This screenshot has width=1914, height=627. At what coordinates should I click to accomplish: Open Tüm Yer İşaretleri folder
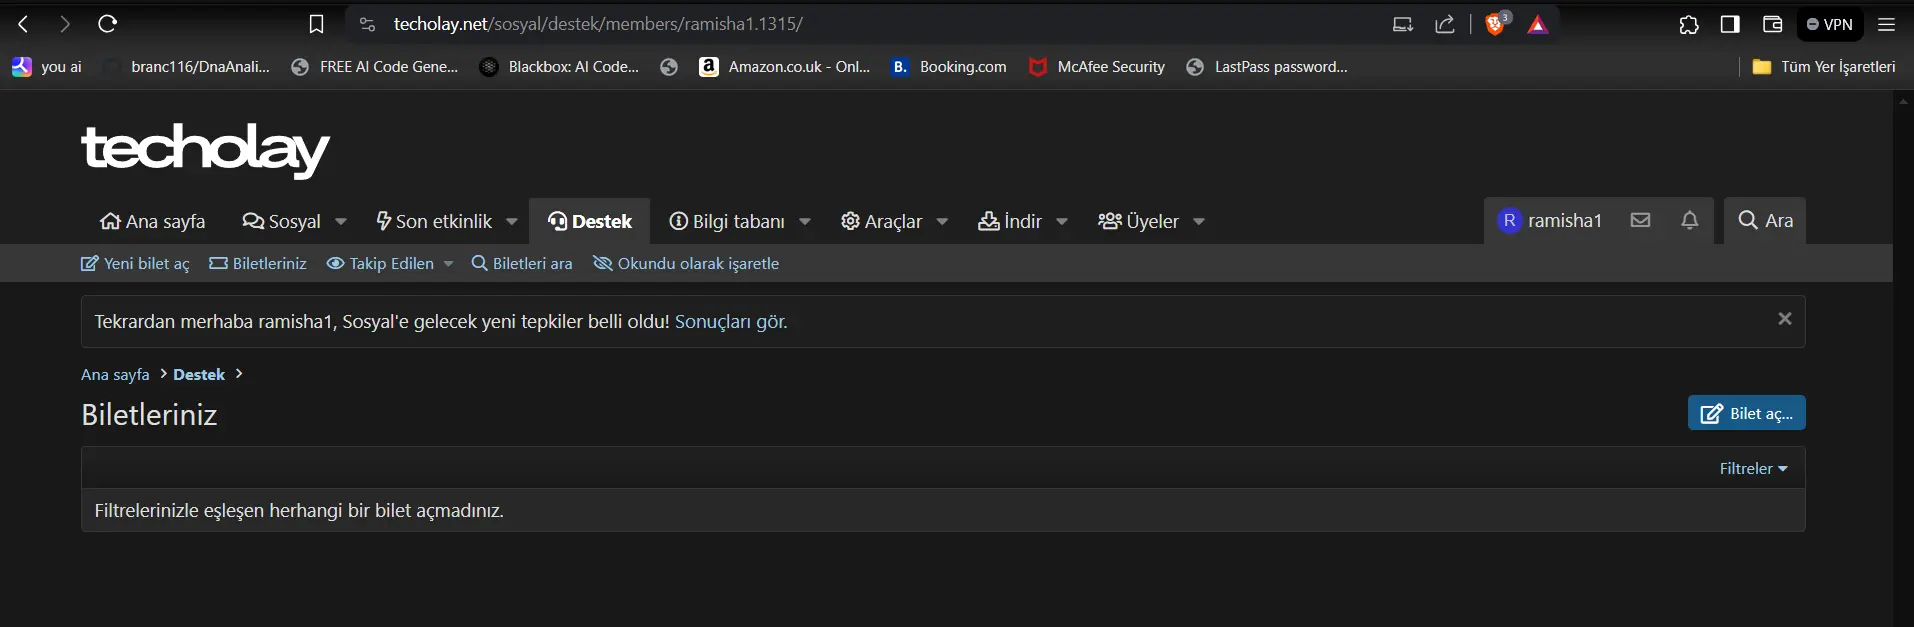1824,67
